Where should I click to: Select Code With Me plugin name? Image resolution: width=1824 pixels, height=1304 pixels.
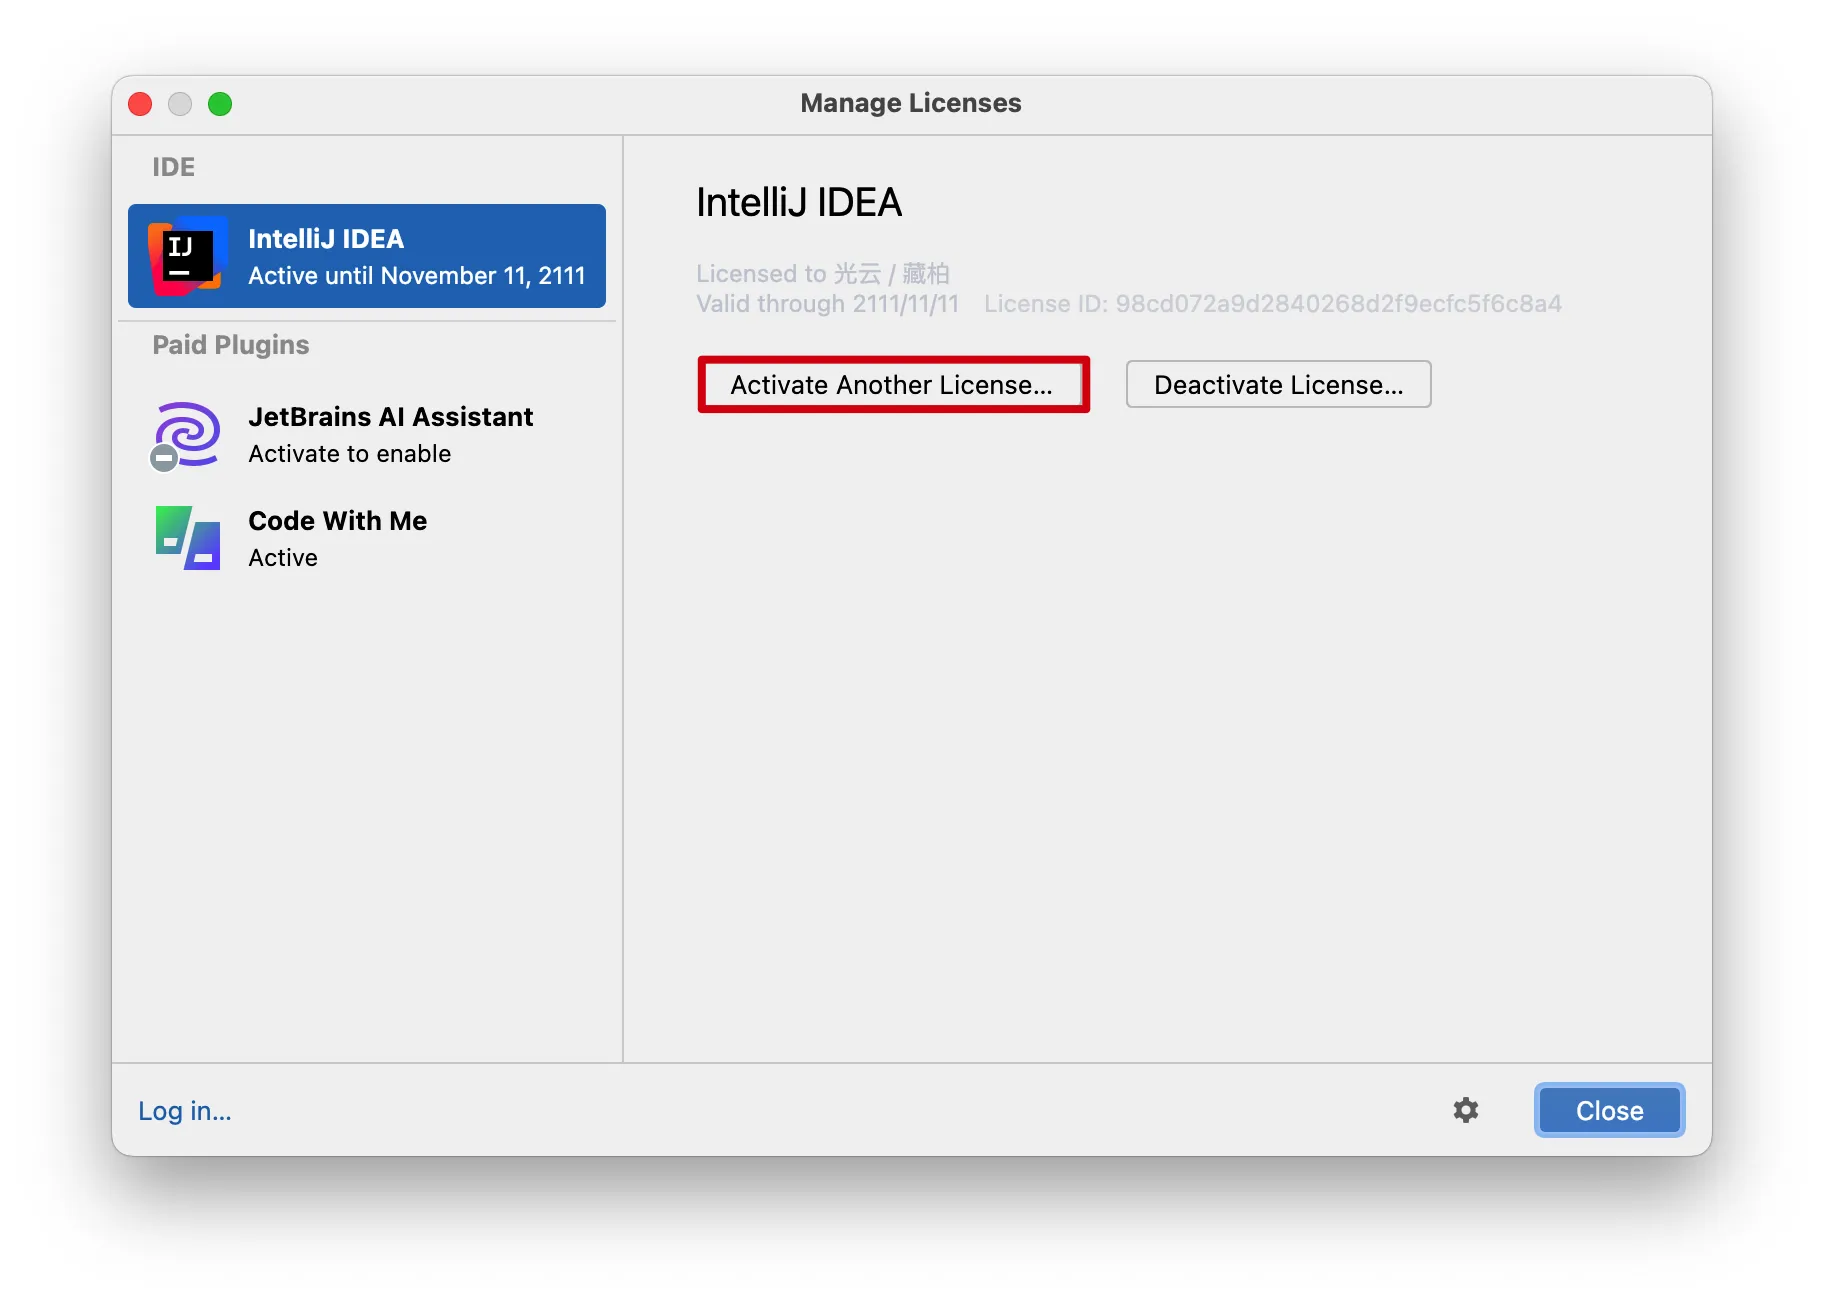coord(337,521)
